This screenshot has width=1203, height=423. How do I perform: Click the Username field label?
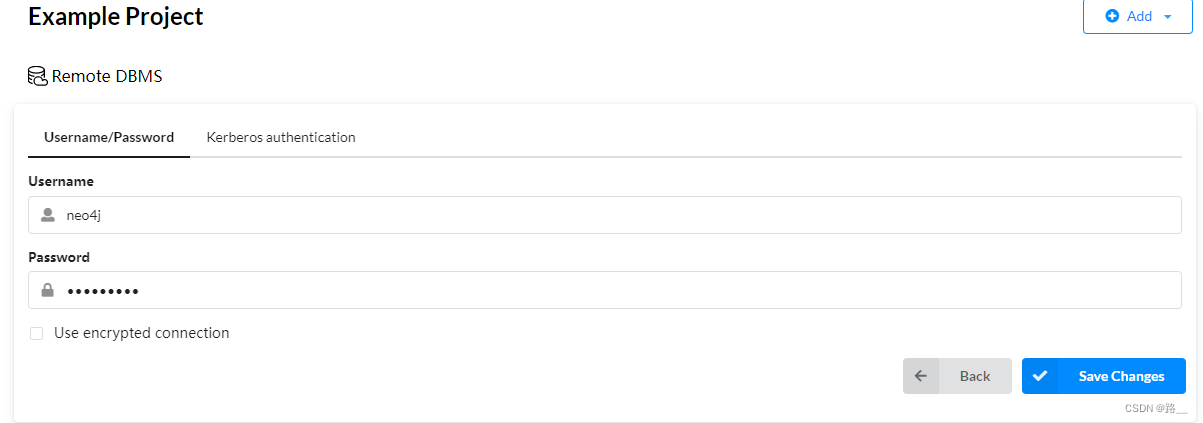(61, 181)
